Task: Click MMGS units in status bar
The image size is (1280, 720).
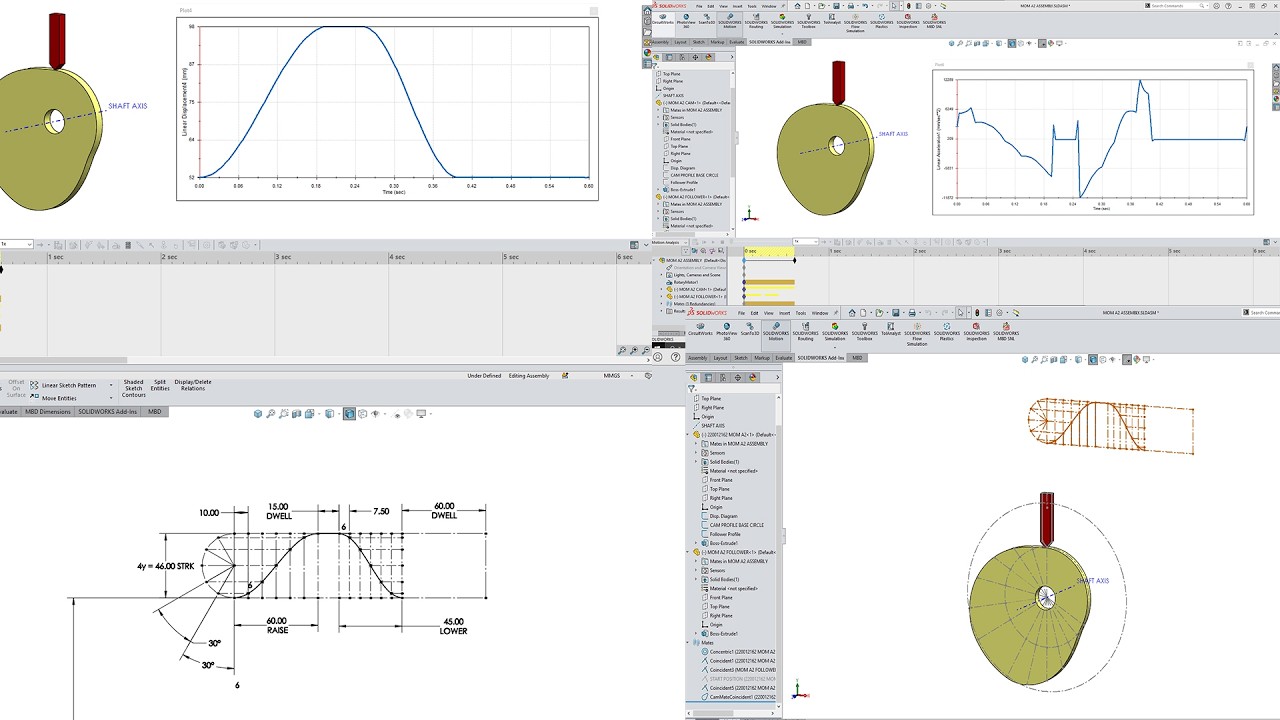Action: pyautogui.click(x=612, y=376)
